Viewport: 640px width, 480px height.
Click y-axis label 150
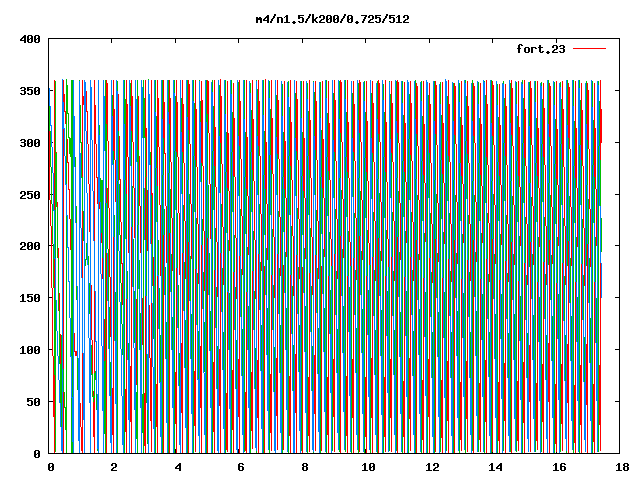[x=30, y=298]
